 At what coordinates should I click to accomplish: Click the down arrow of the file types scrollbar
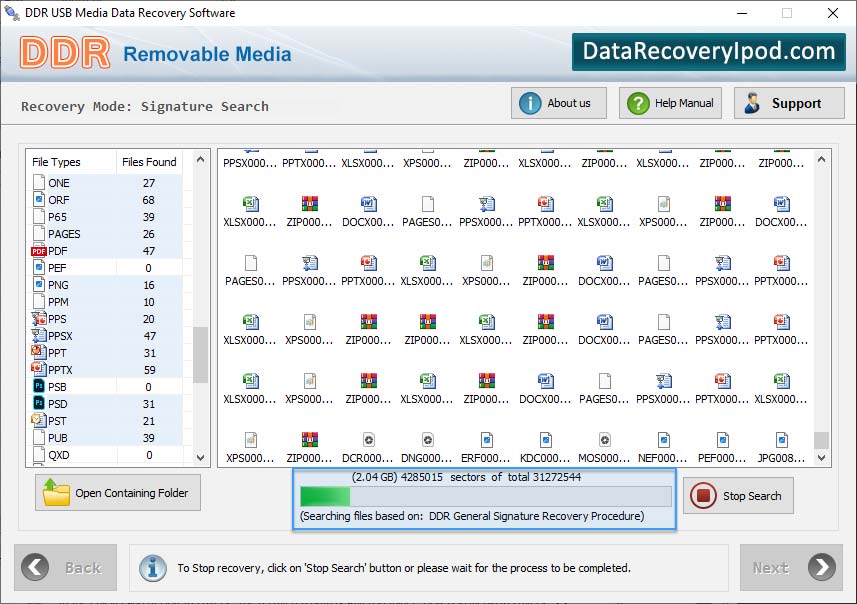pos(201,458)
